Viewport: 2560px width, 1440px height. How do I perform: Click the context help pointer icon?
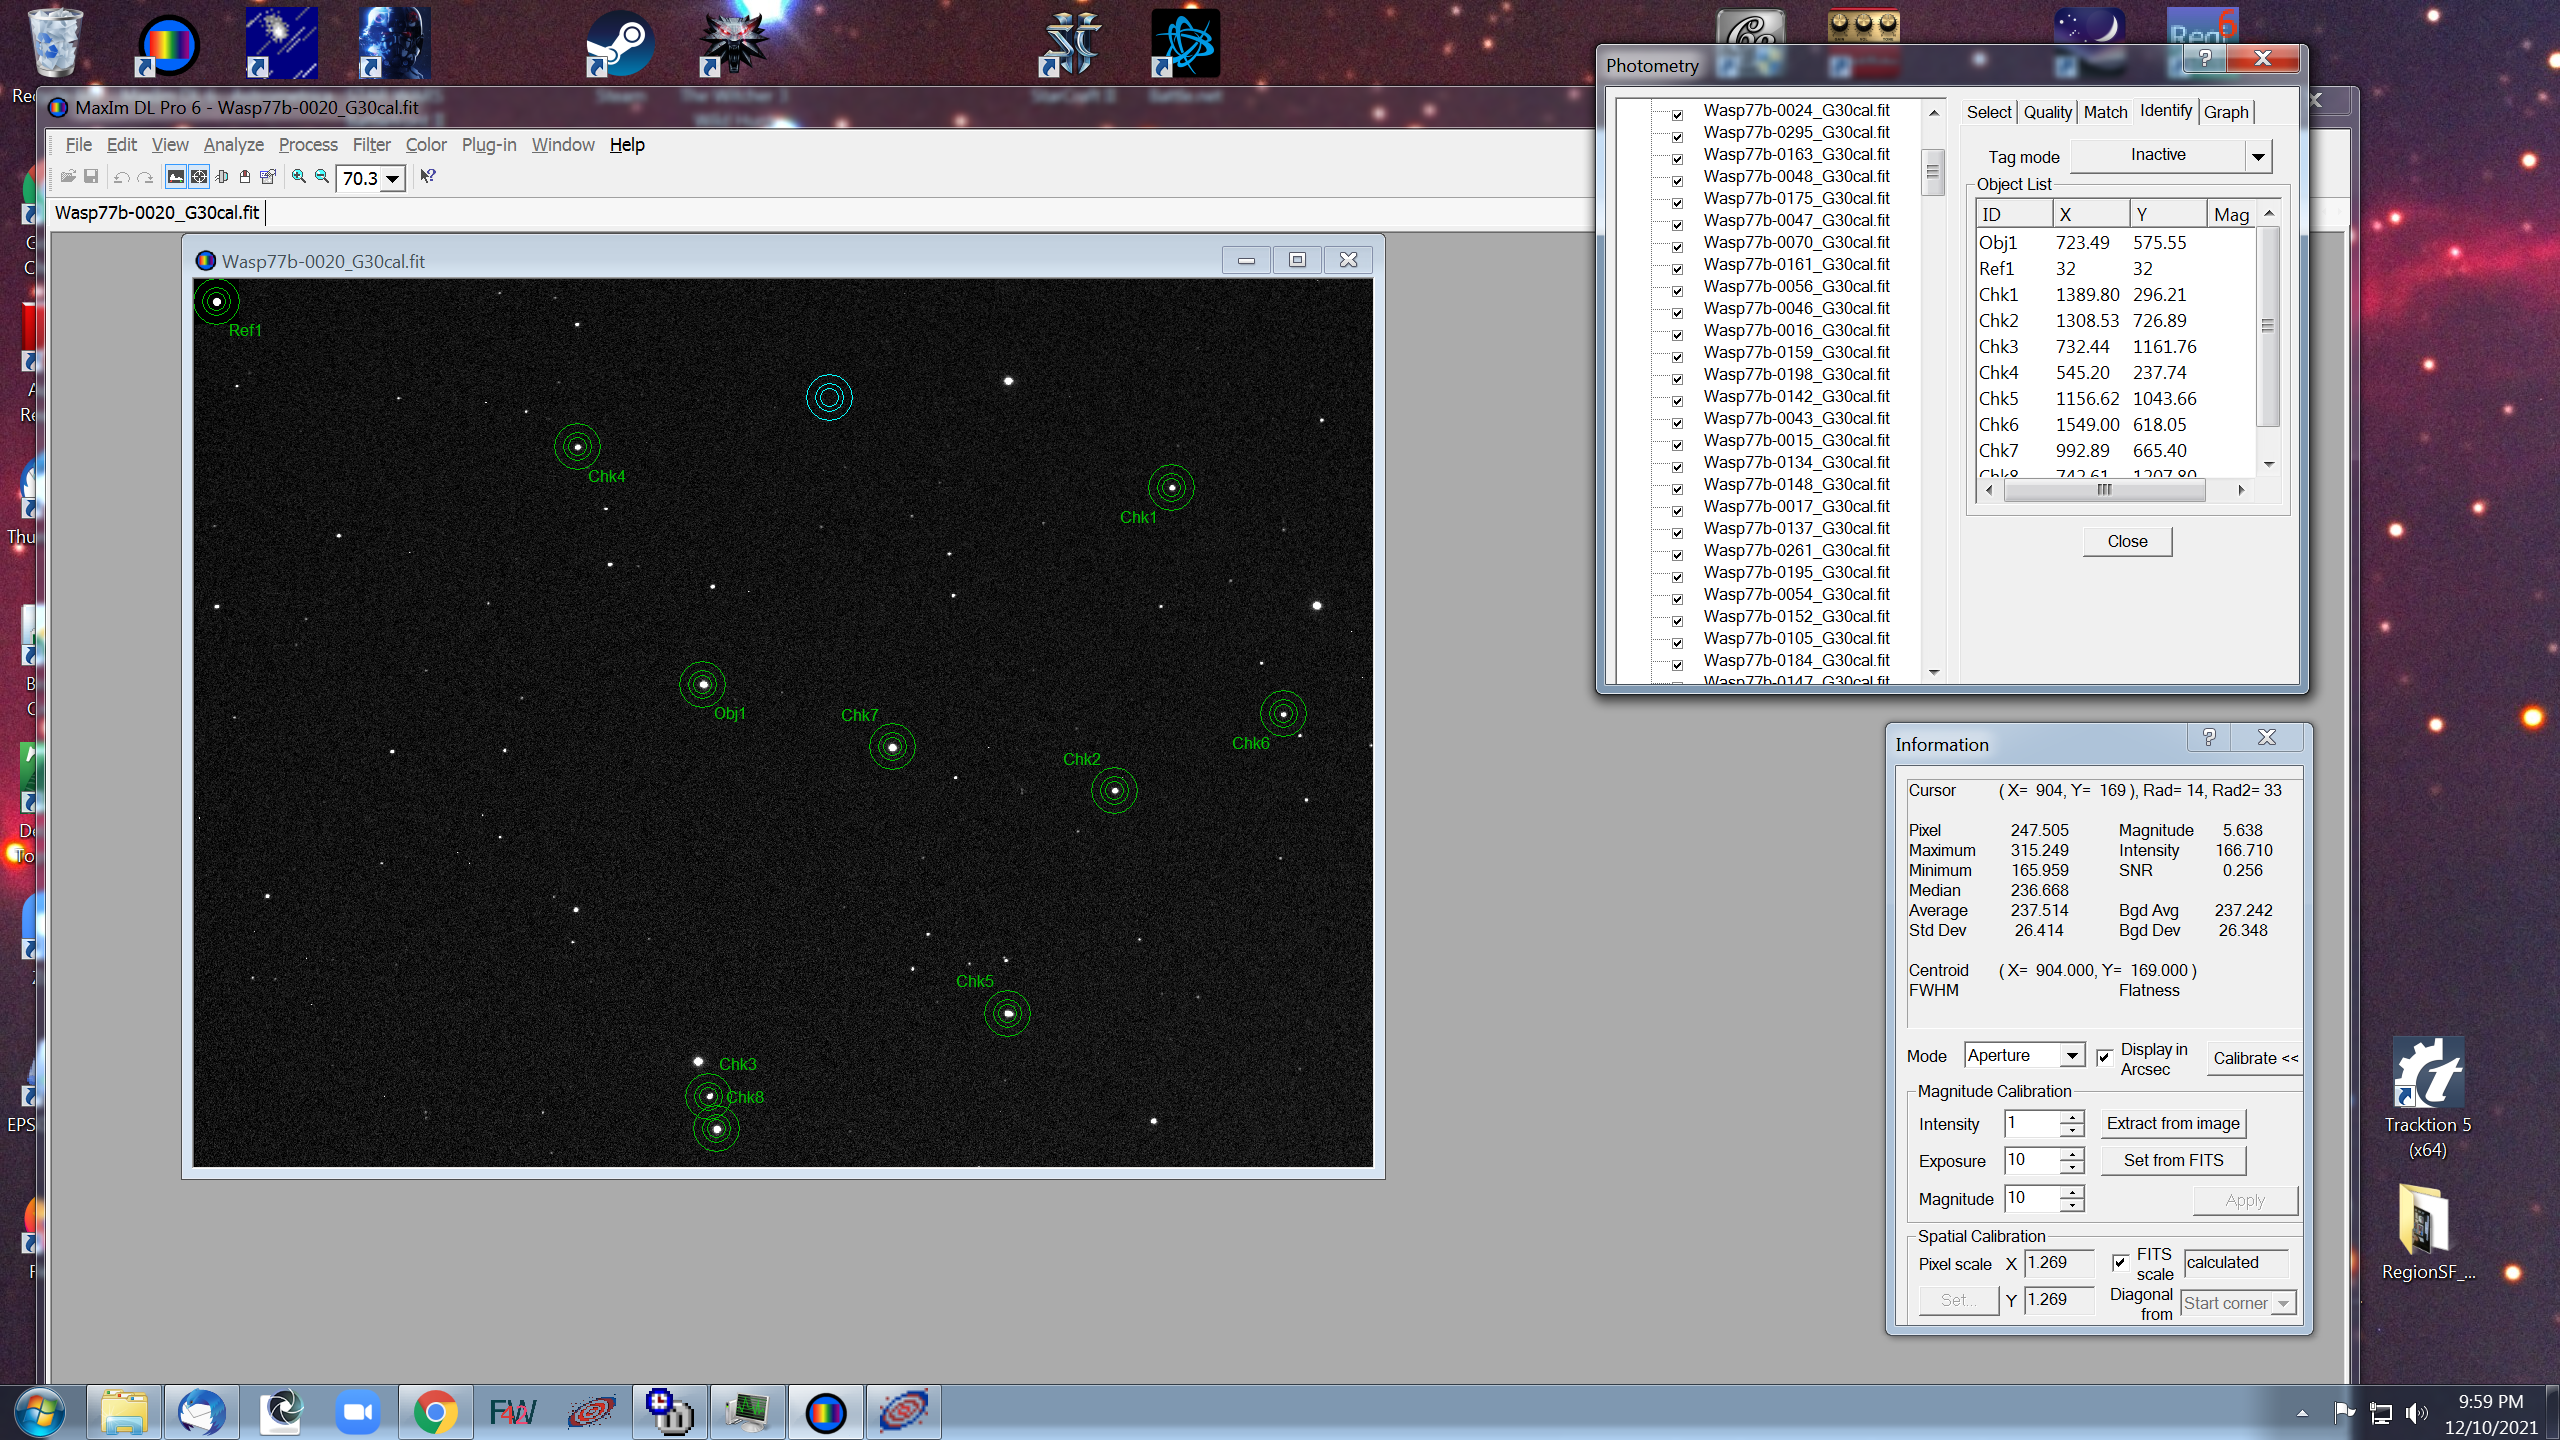[x=428, y=177]
